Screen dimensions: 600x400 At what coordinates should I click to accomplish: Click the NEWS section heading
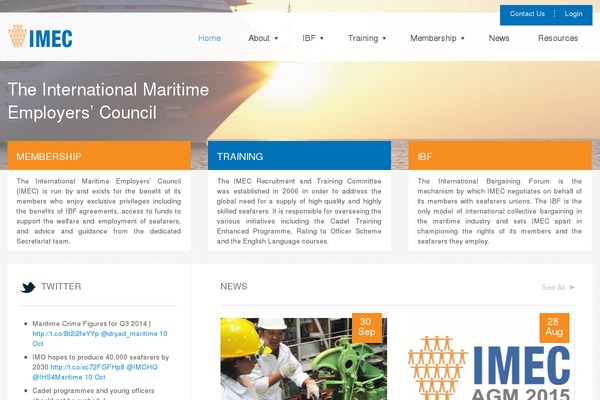click(234, 286)
